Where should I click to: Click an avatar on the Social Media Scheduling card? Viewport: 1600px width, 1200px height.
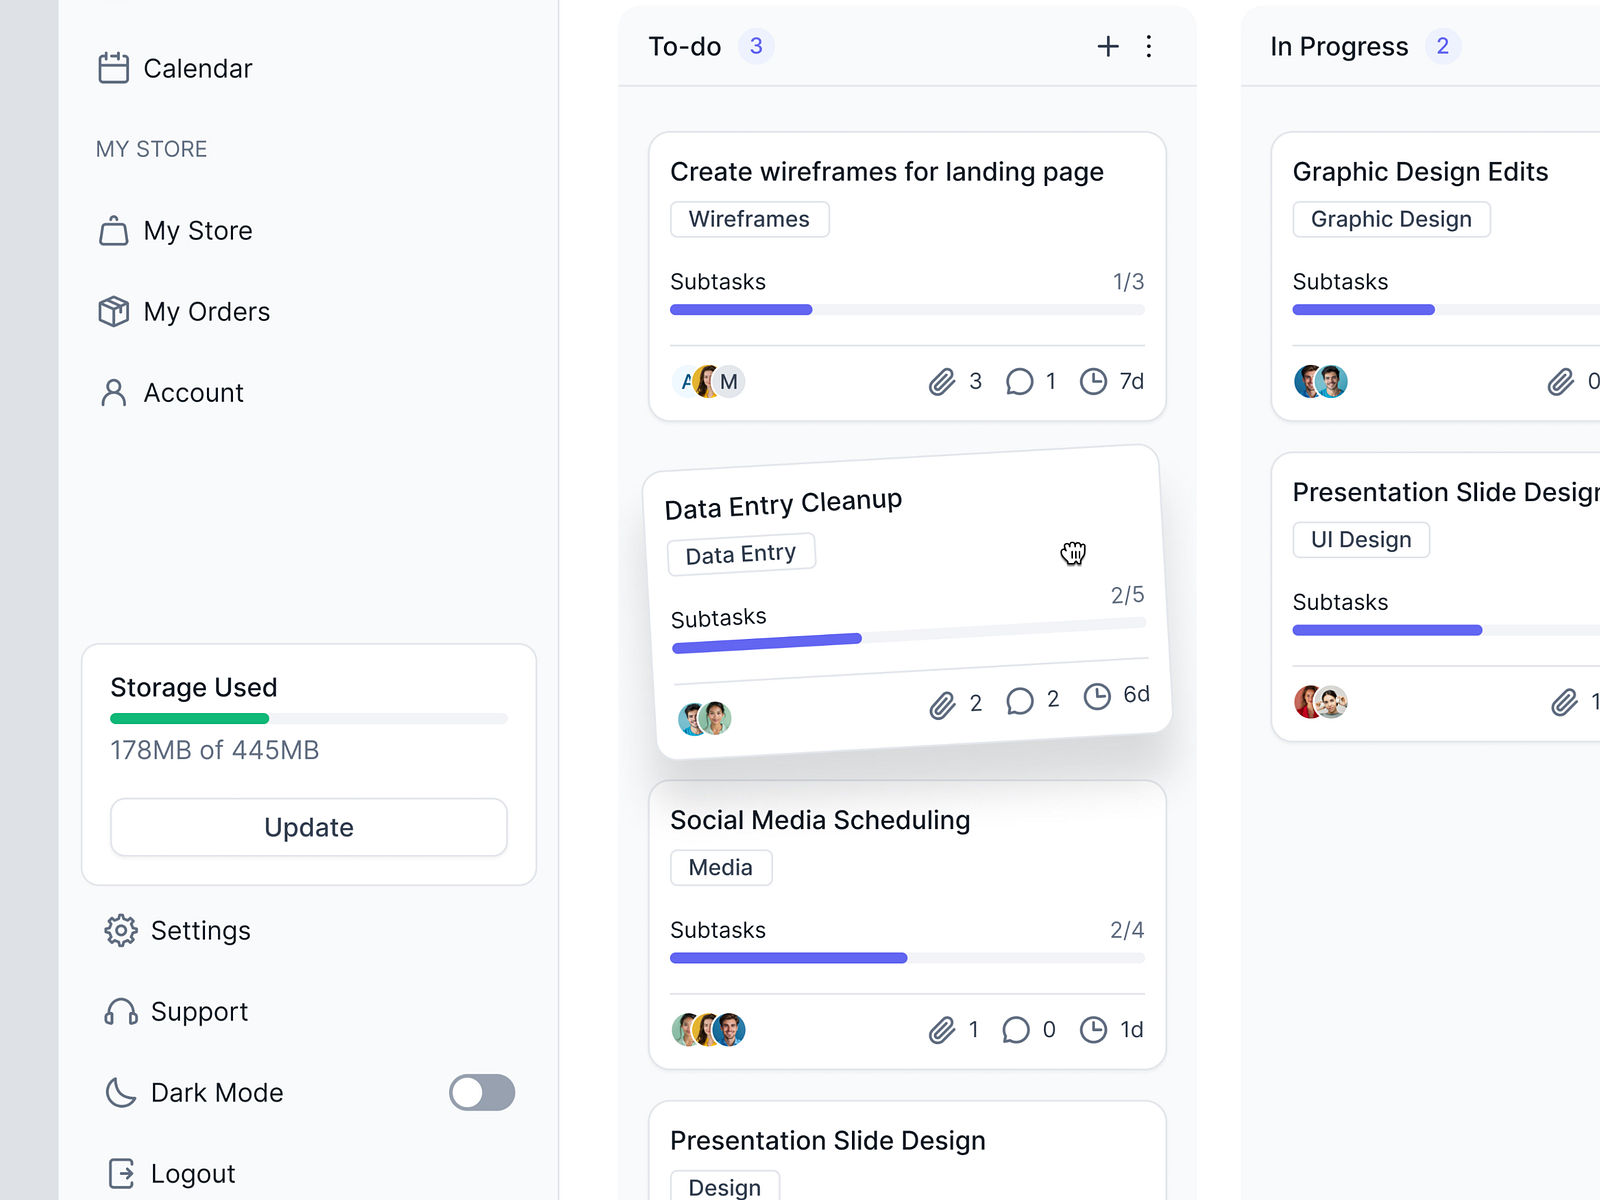[709, 1029]
